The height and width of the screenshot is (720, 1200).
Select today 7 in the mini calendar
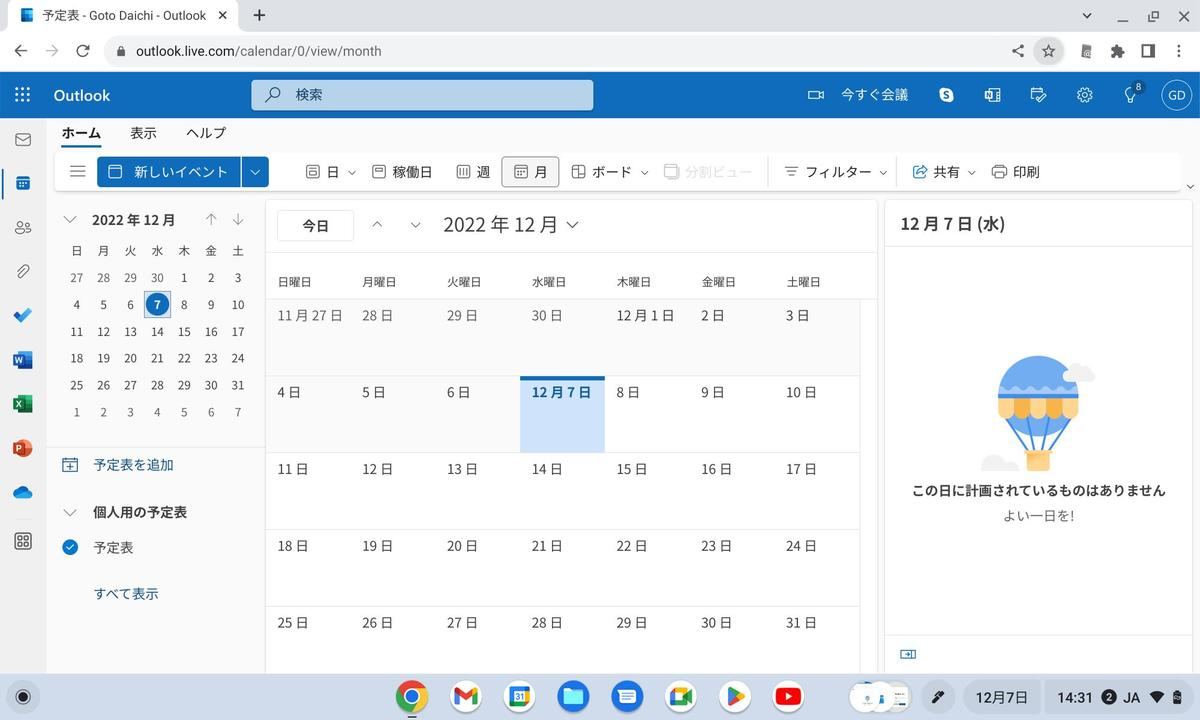click(x=157, y=305)
